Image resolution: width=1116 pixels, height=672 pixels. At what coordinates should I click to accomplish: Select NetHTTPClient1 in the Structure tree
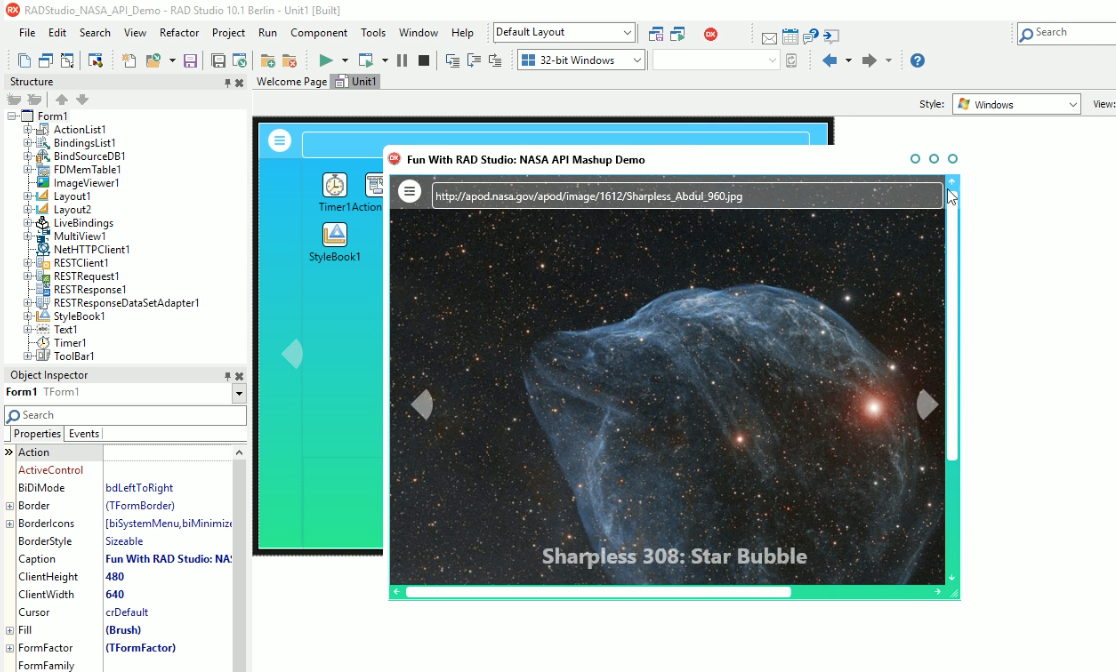(x=92, y=249)
